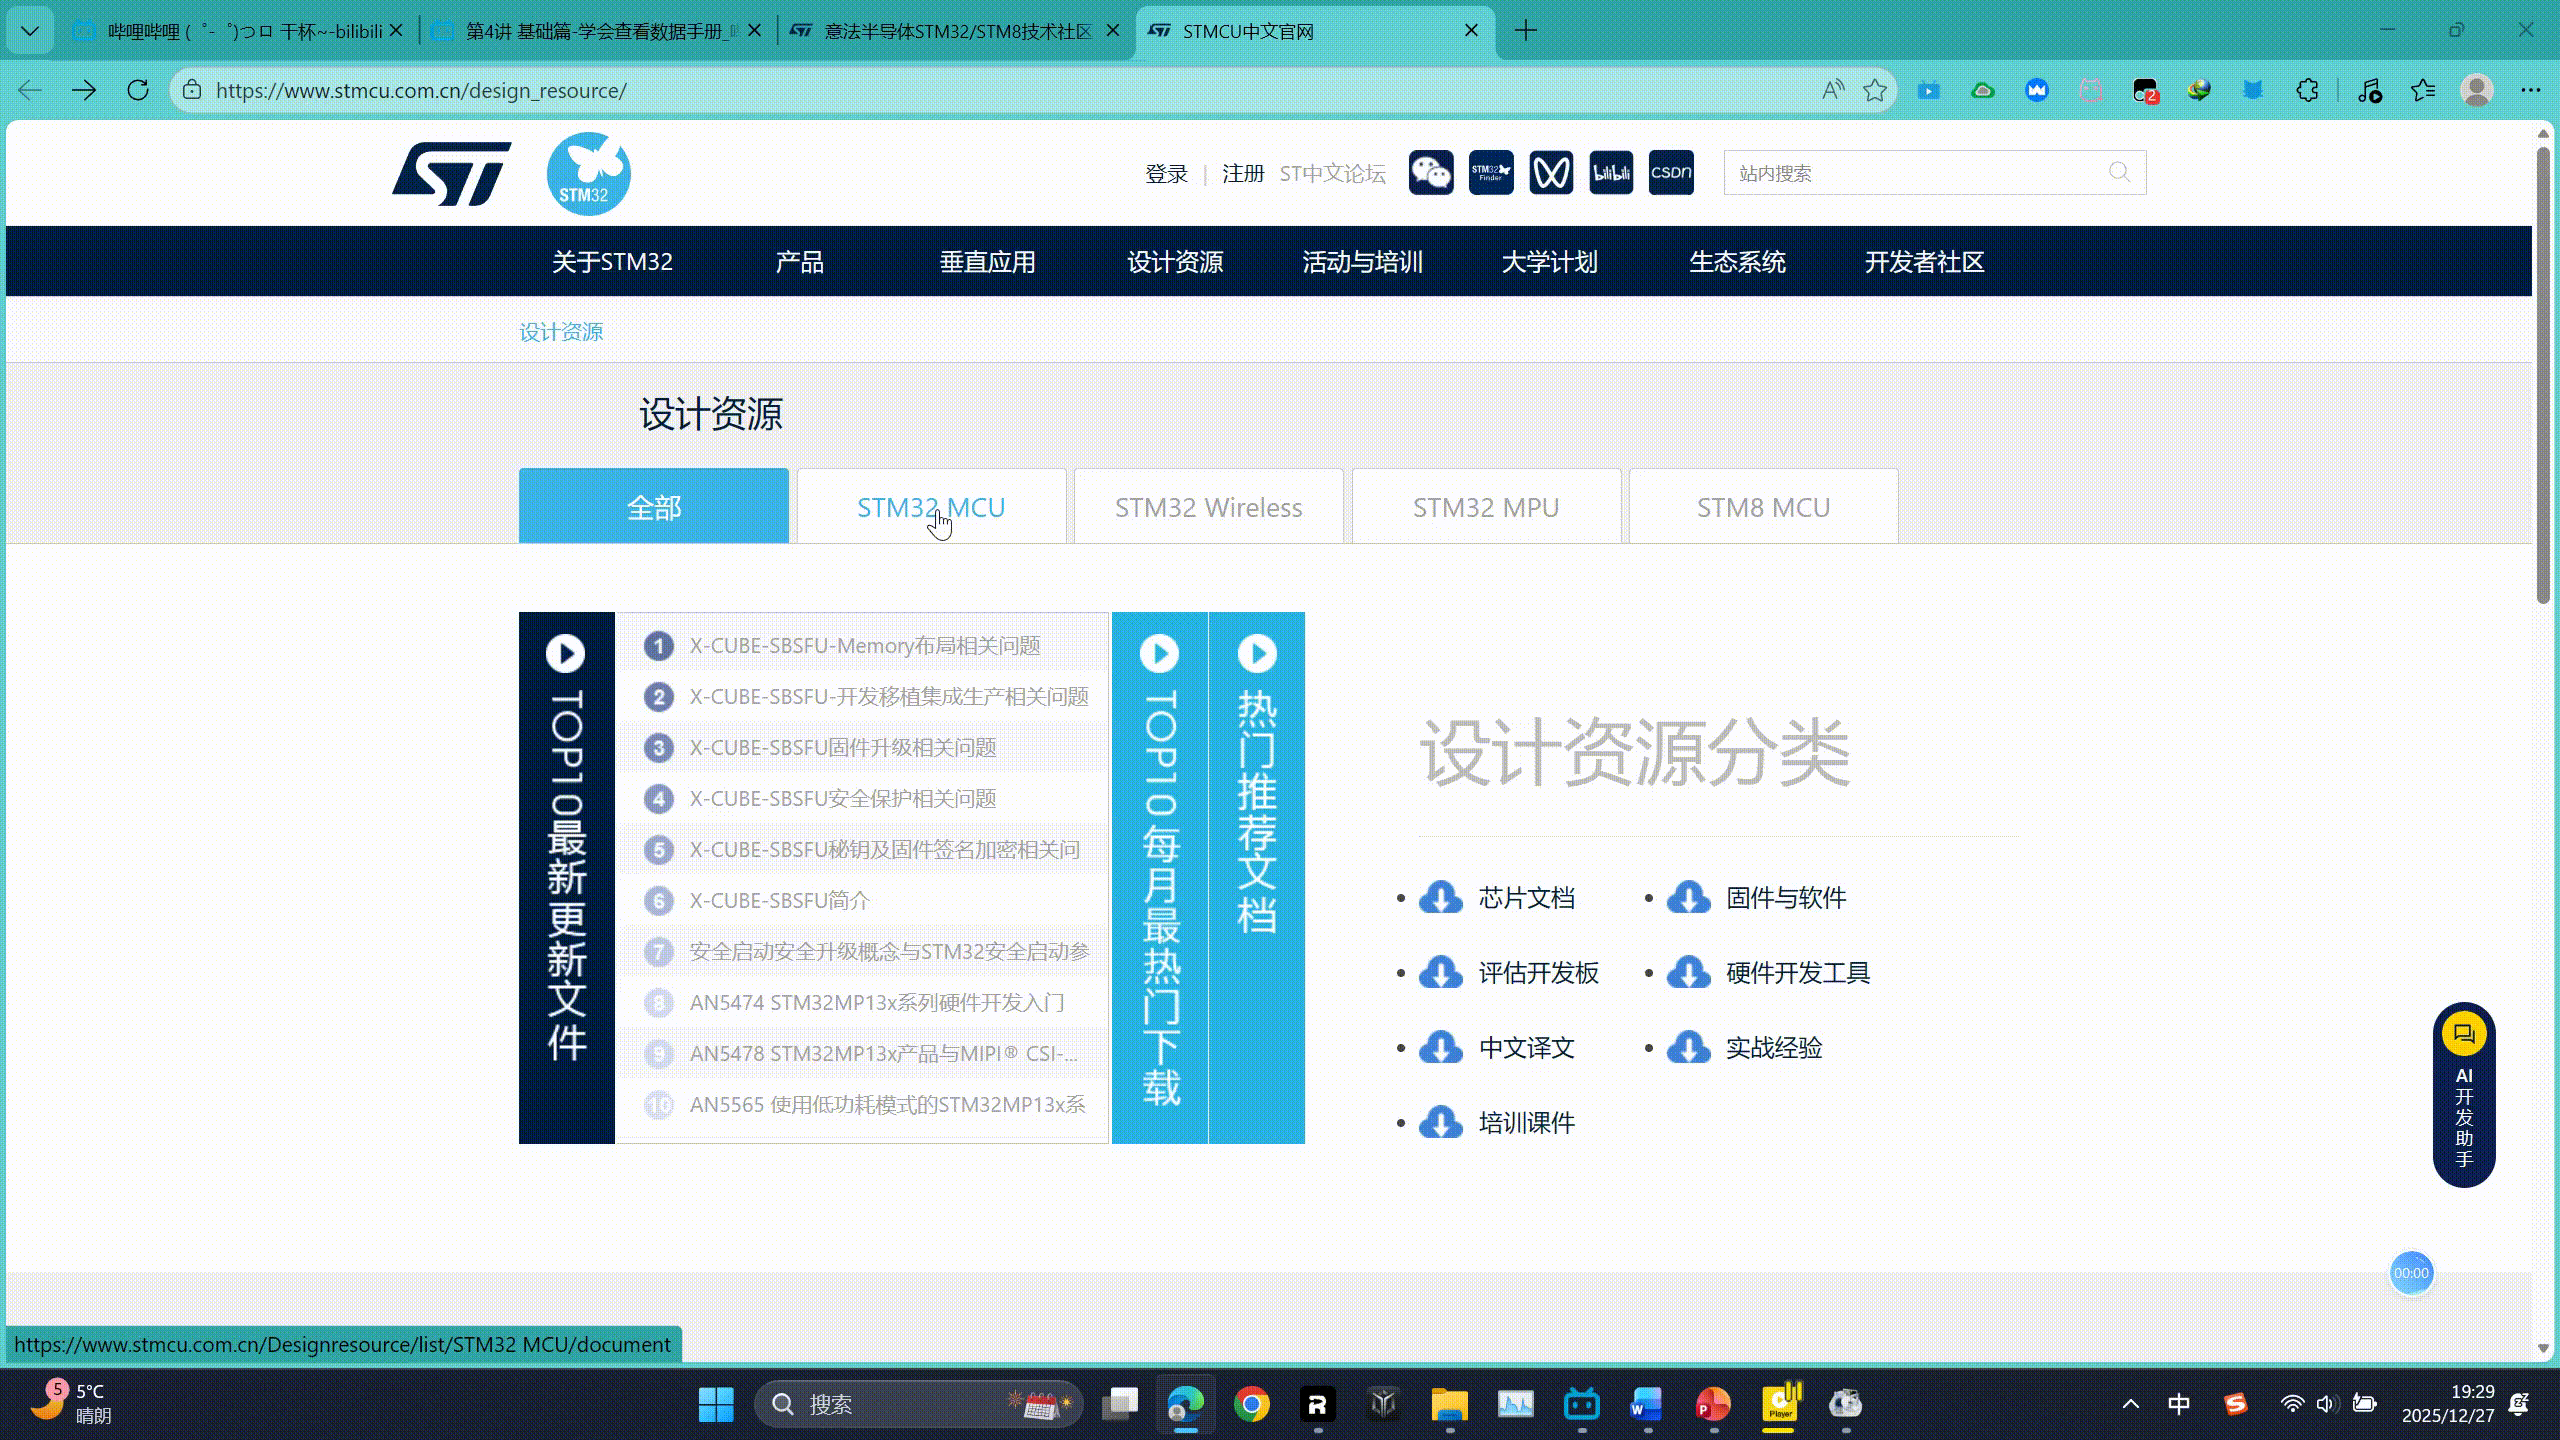Open X-CUBE-SBSFU简介 document
The width and height of the screenshot is (2560, 1440).
pyautogui.click(x=780, y=901)
